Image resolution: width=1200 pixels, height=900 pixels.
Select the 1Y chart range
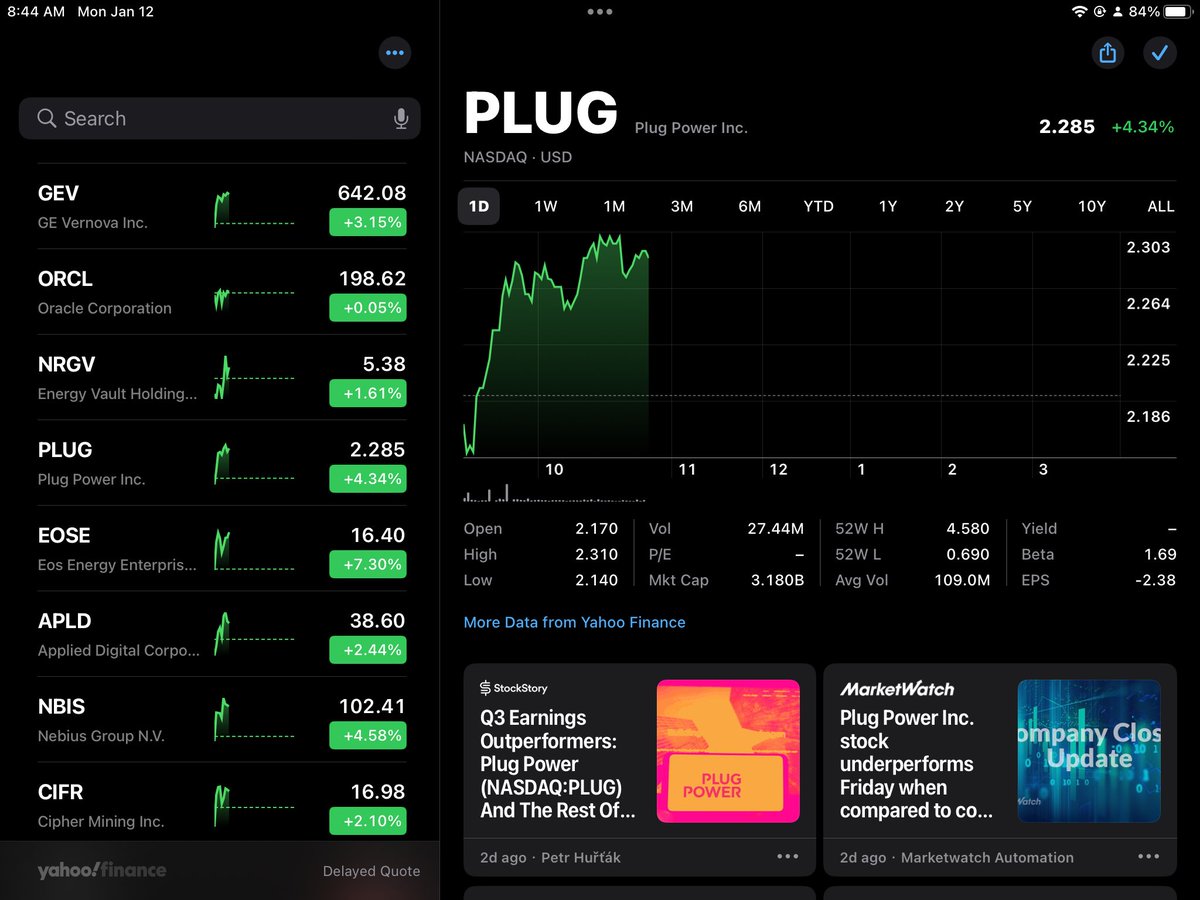click(888, 206)
